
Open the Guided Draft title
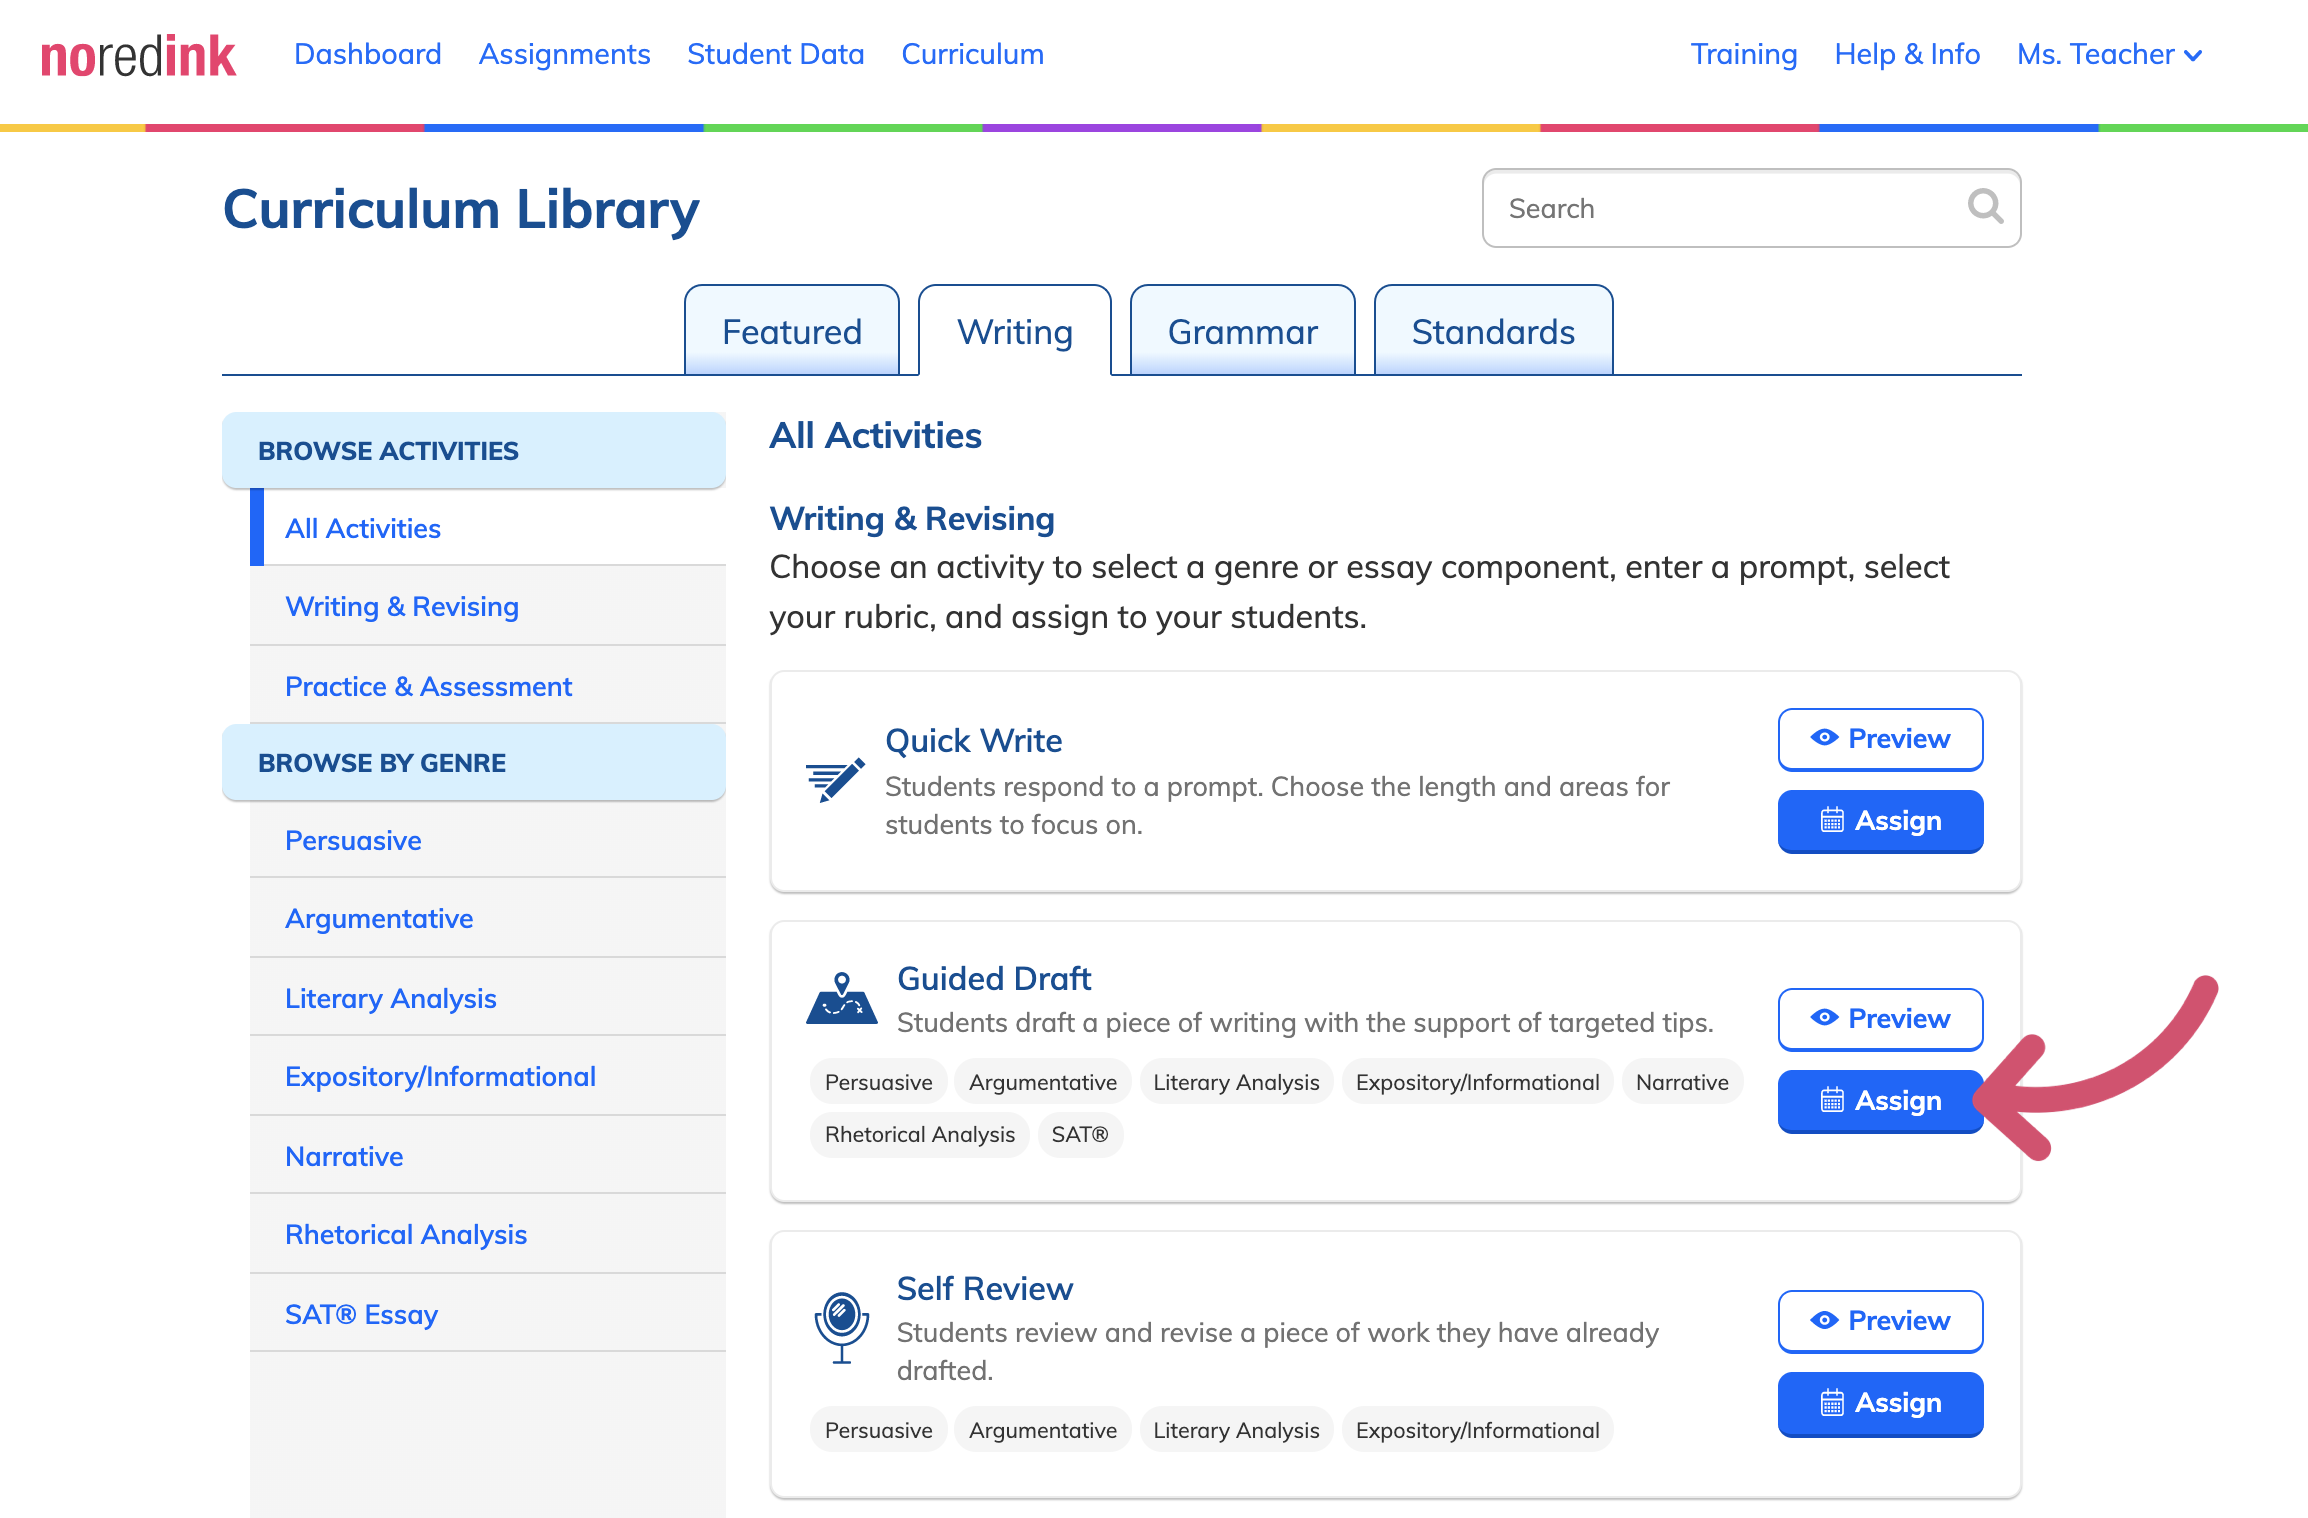tap(994, 978)
